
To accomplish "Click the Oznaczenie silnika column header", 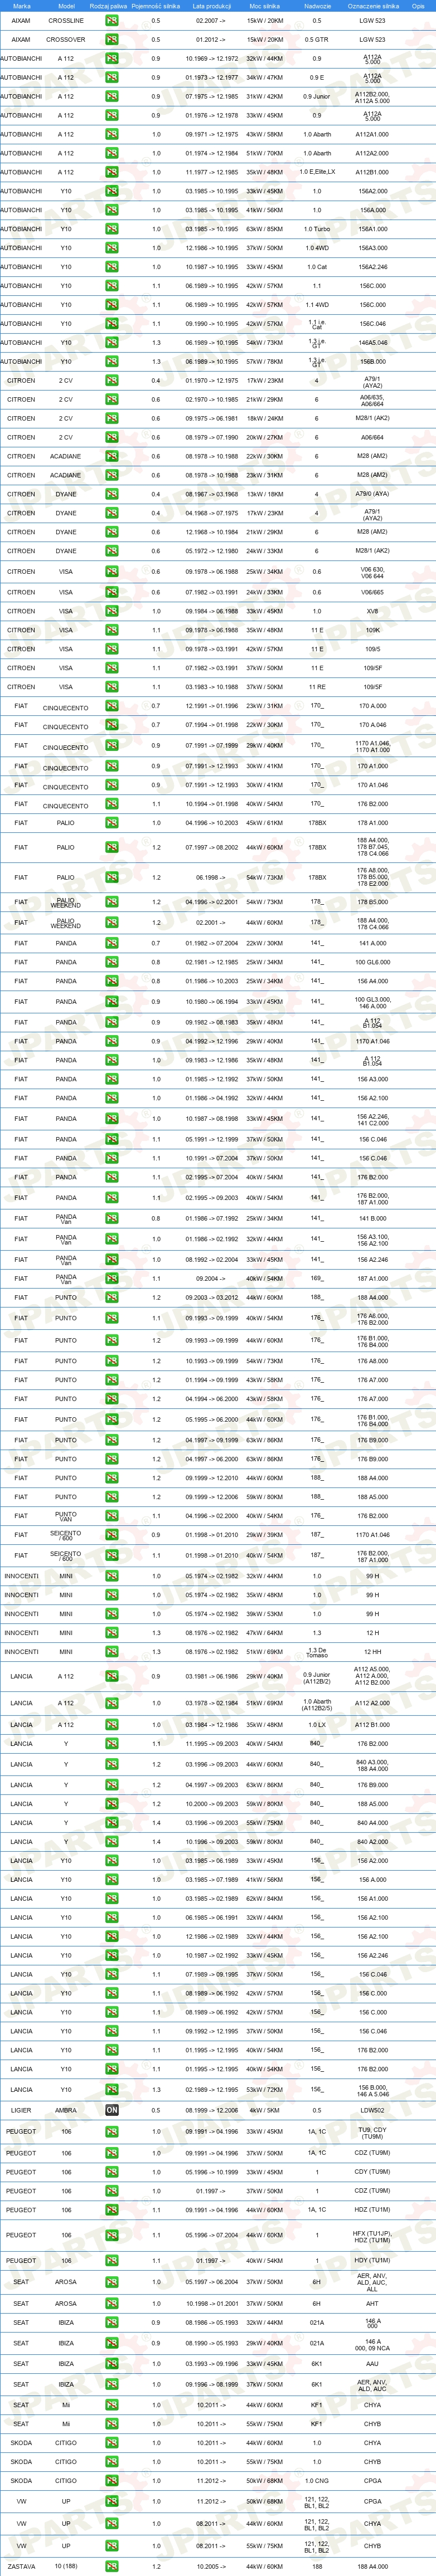I will 373,6.
